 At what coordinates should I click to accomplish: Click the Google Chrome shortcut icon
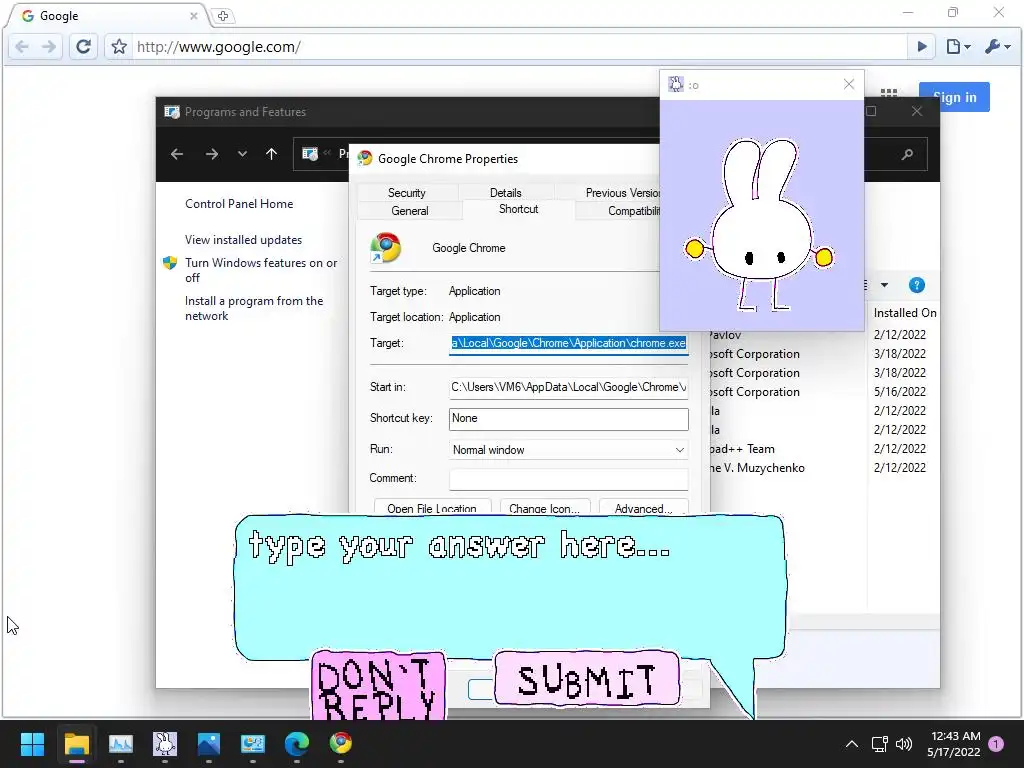386,248
